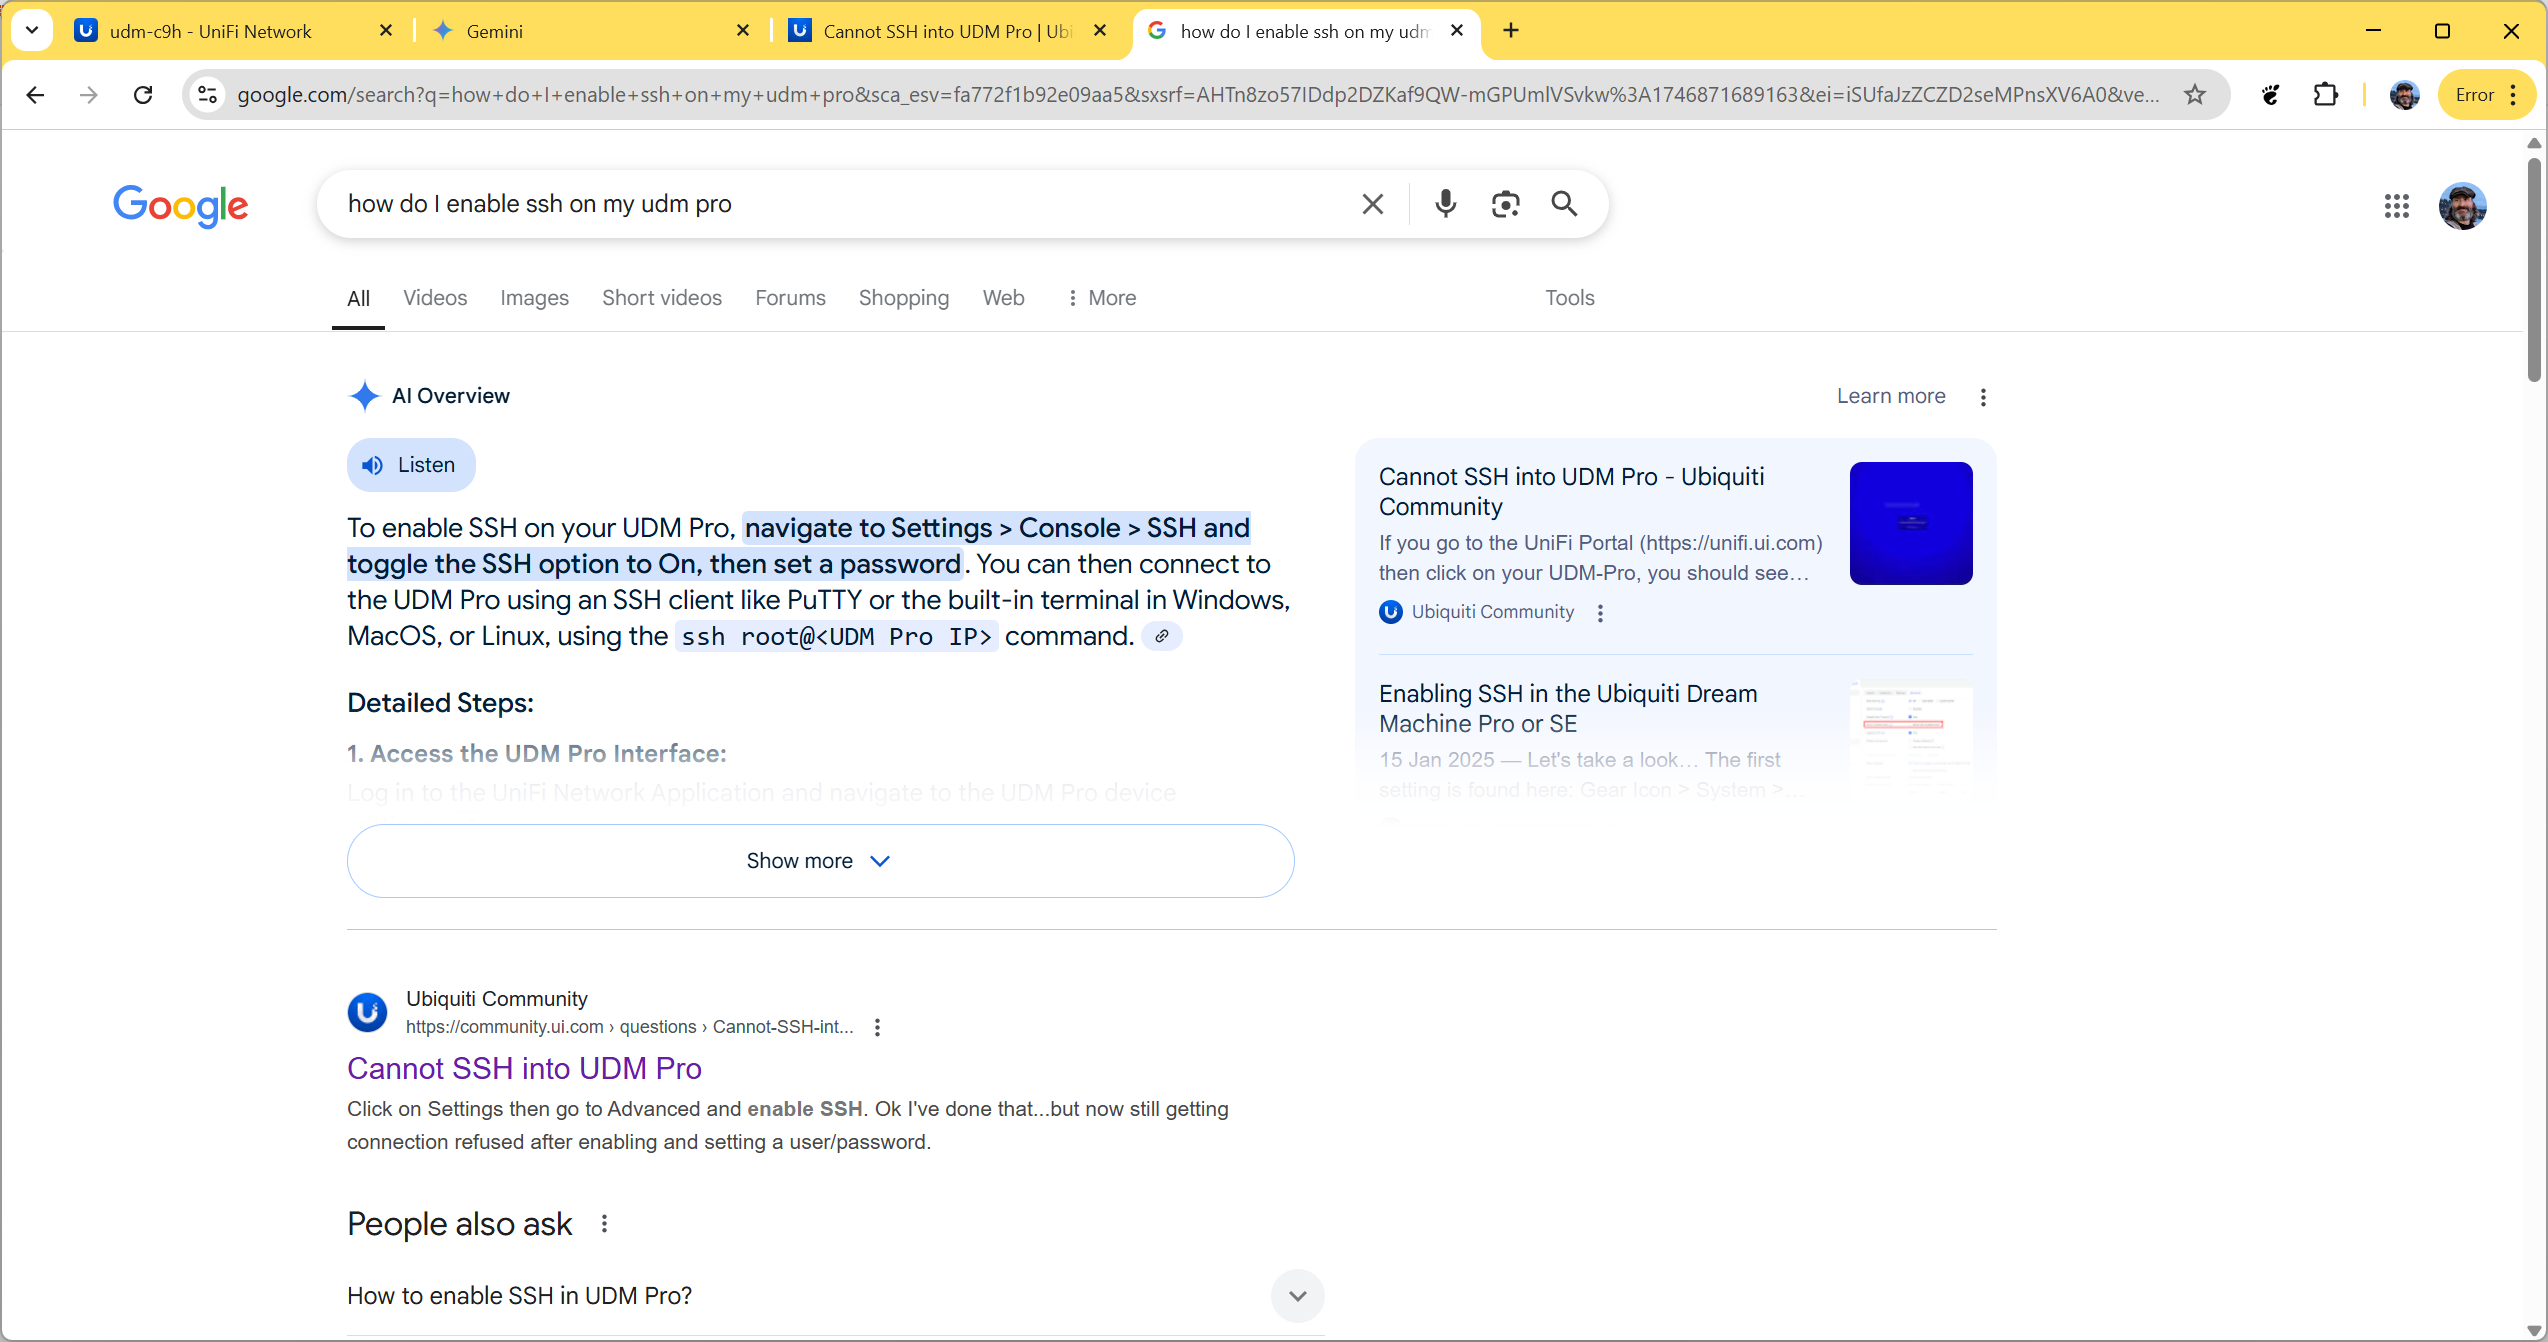Image resolution: width=2548 pixels, height=1342 pixels.
Task: Click the Learn more link
Action: point(1890,396)
